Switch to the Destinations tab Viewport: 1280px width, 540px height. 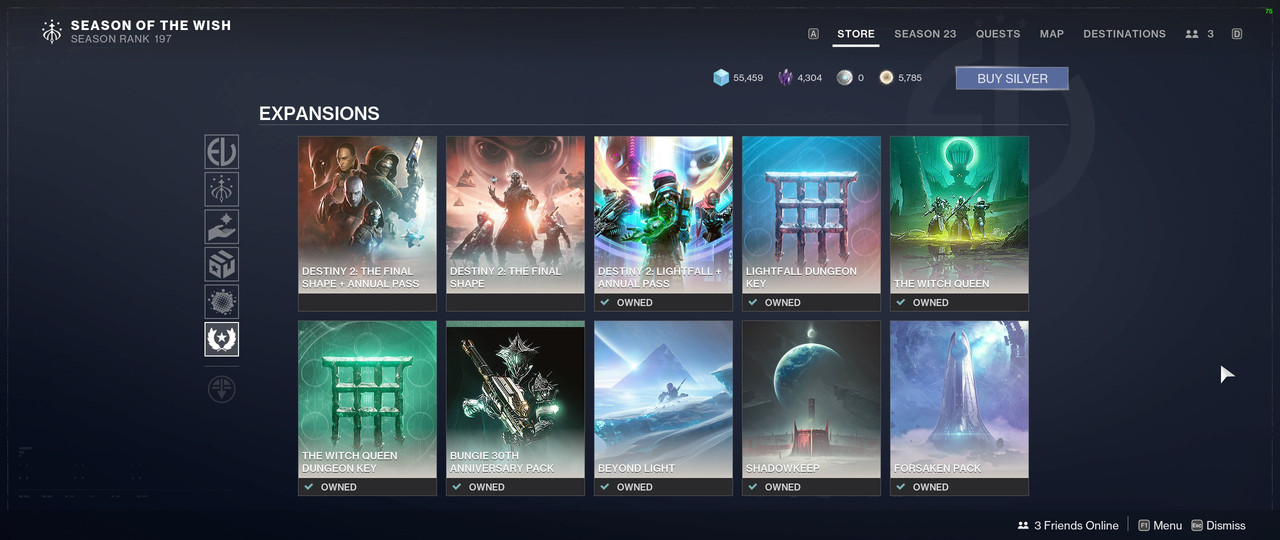(1124, 34)
